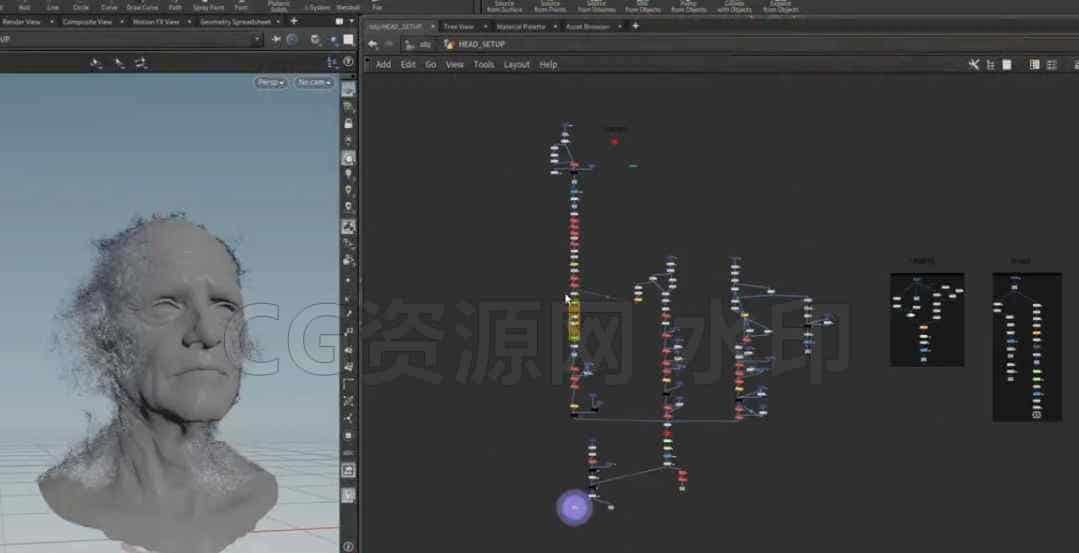Select the yellow highlighted node in the main chain
This screenshot has width=1079, height=553.
tap(574, 321)
